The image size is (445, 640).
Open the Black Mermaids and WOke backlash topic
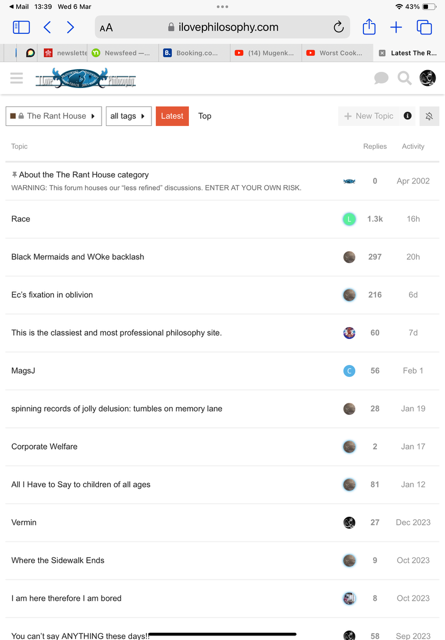click(x=78, y=257)
